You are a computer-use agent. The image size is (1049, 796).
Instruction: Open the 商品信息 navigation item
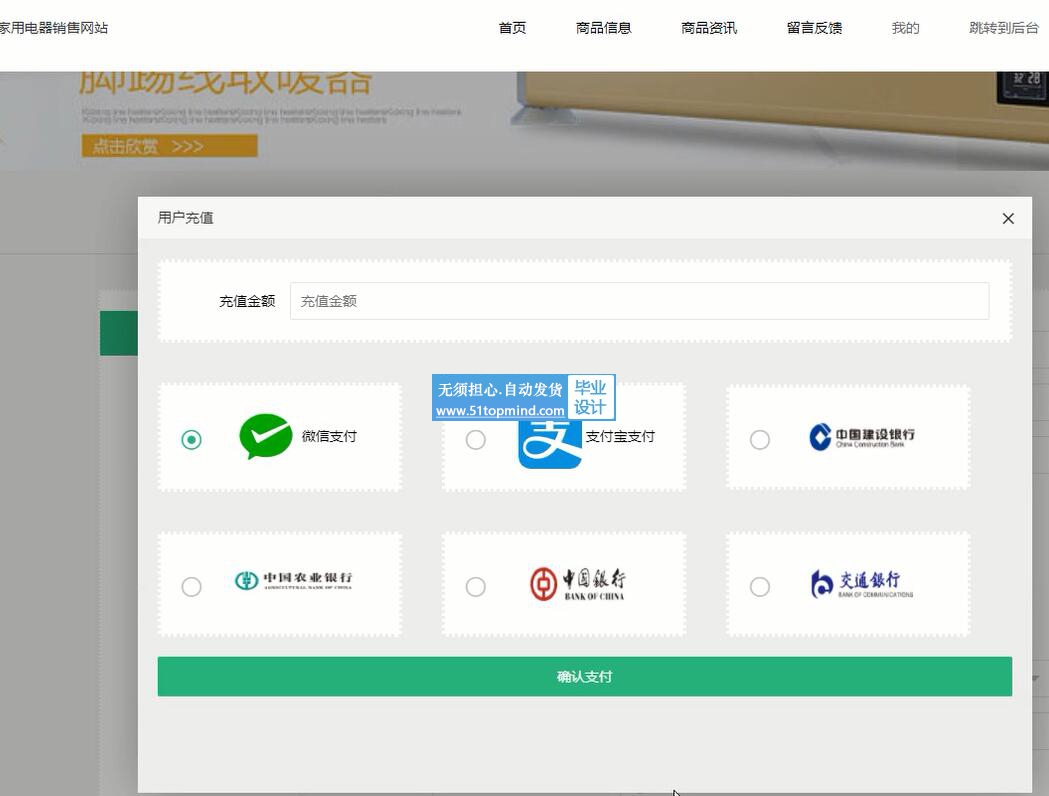click(603, 28)
